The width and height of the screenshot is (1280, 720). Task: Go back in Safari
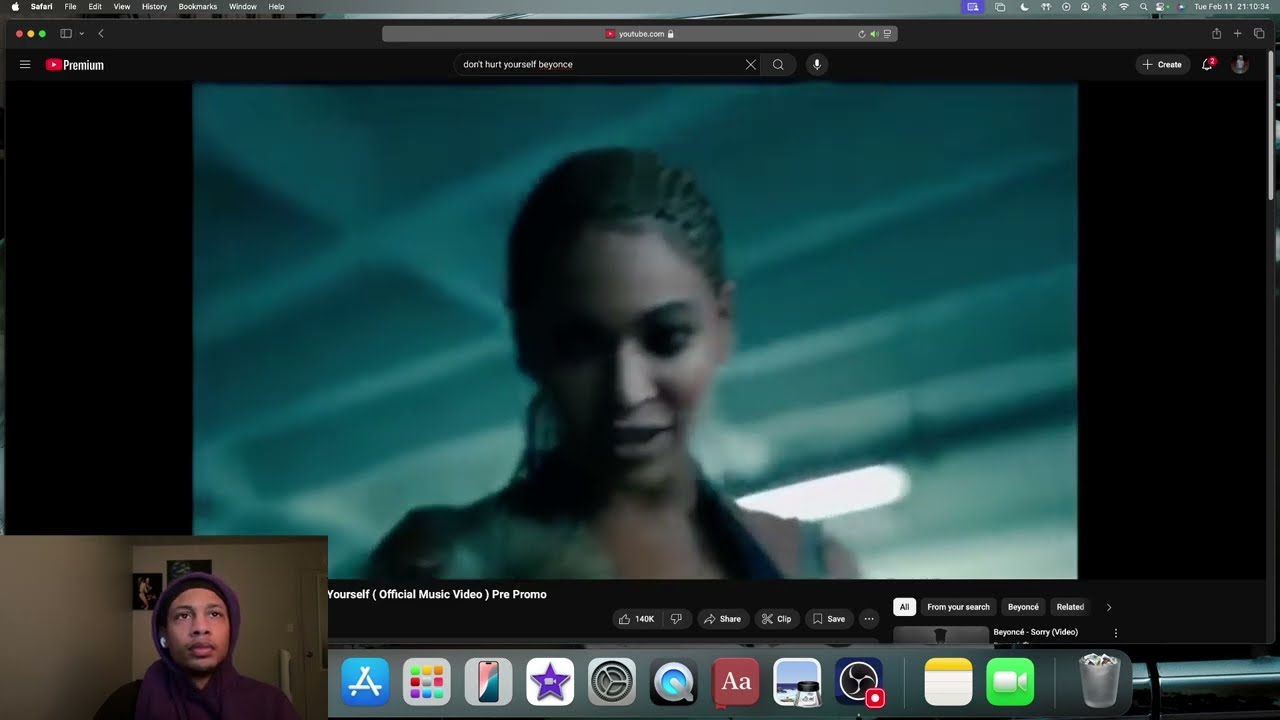(101, 34)
